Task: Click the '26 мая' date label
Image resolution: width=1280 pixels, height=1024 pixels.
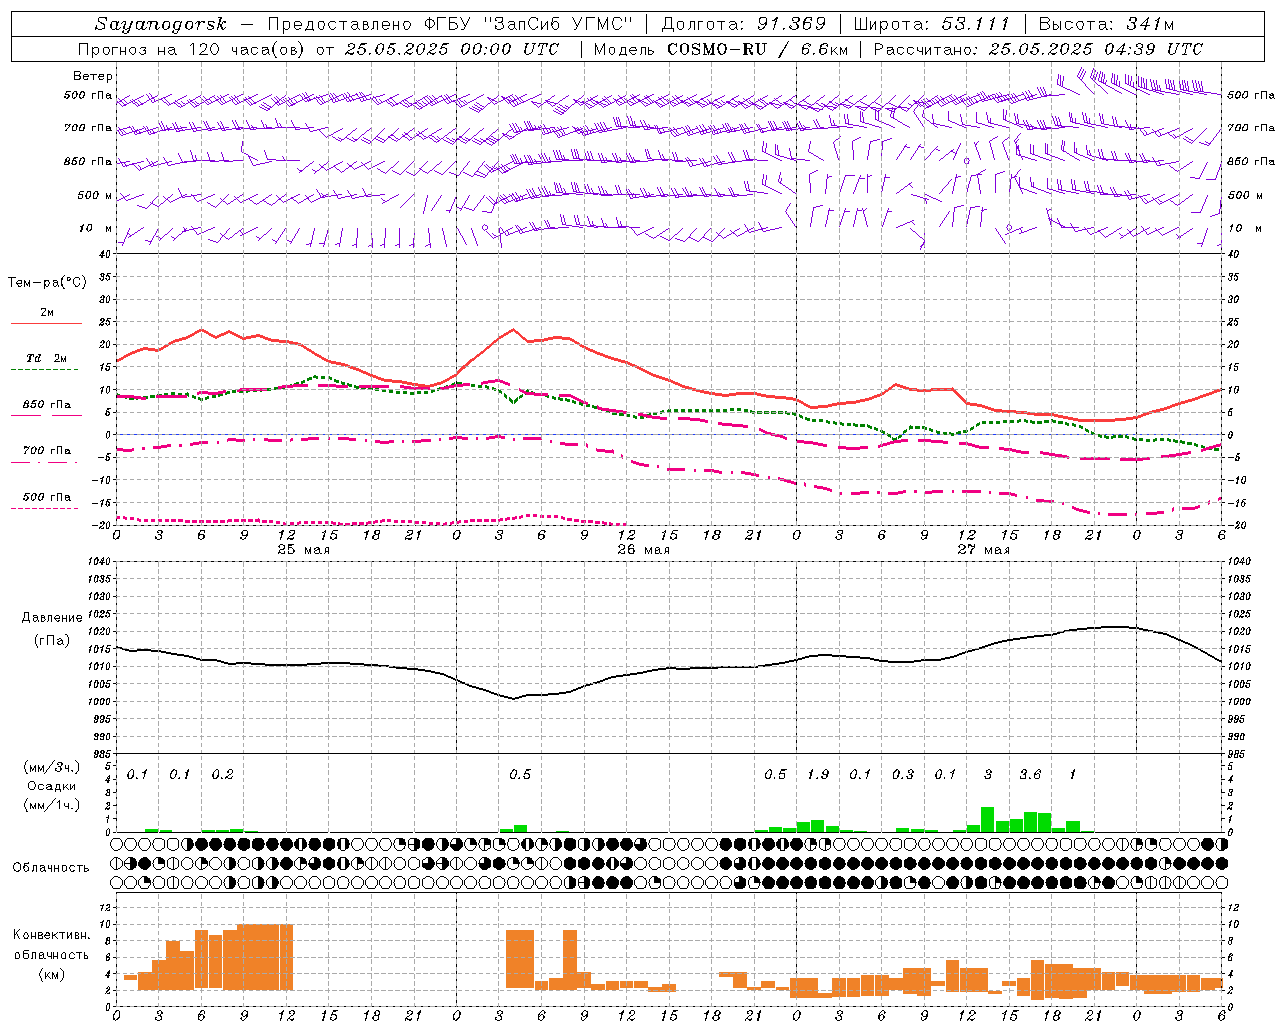Action: tap(644, 550)
